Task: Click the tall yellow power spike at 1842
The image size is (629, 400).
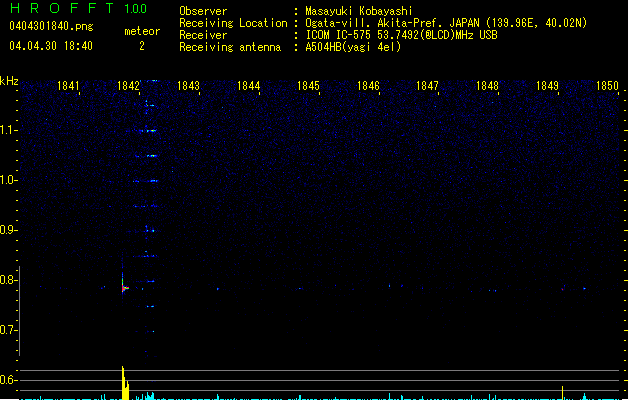Action: [x=125, y=383]
